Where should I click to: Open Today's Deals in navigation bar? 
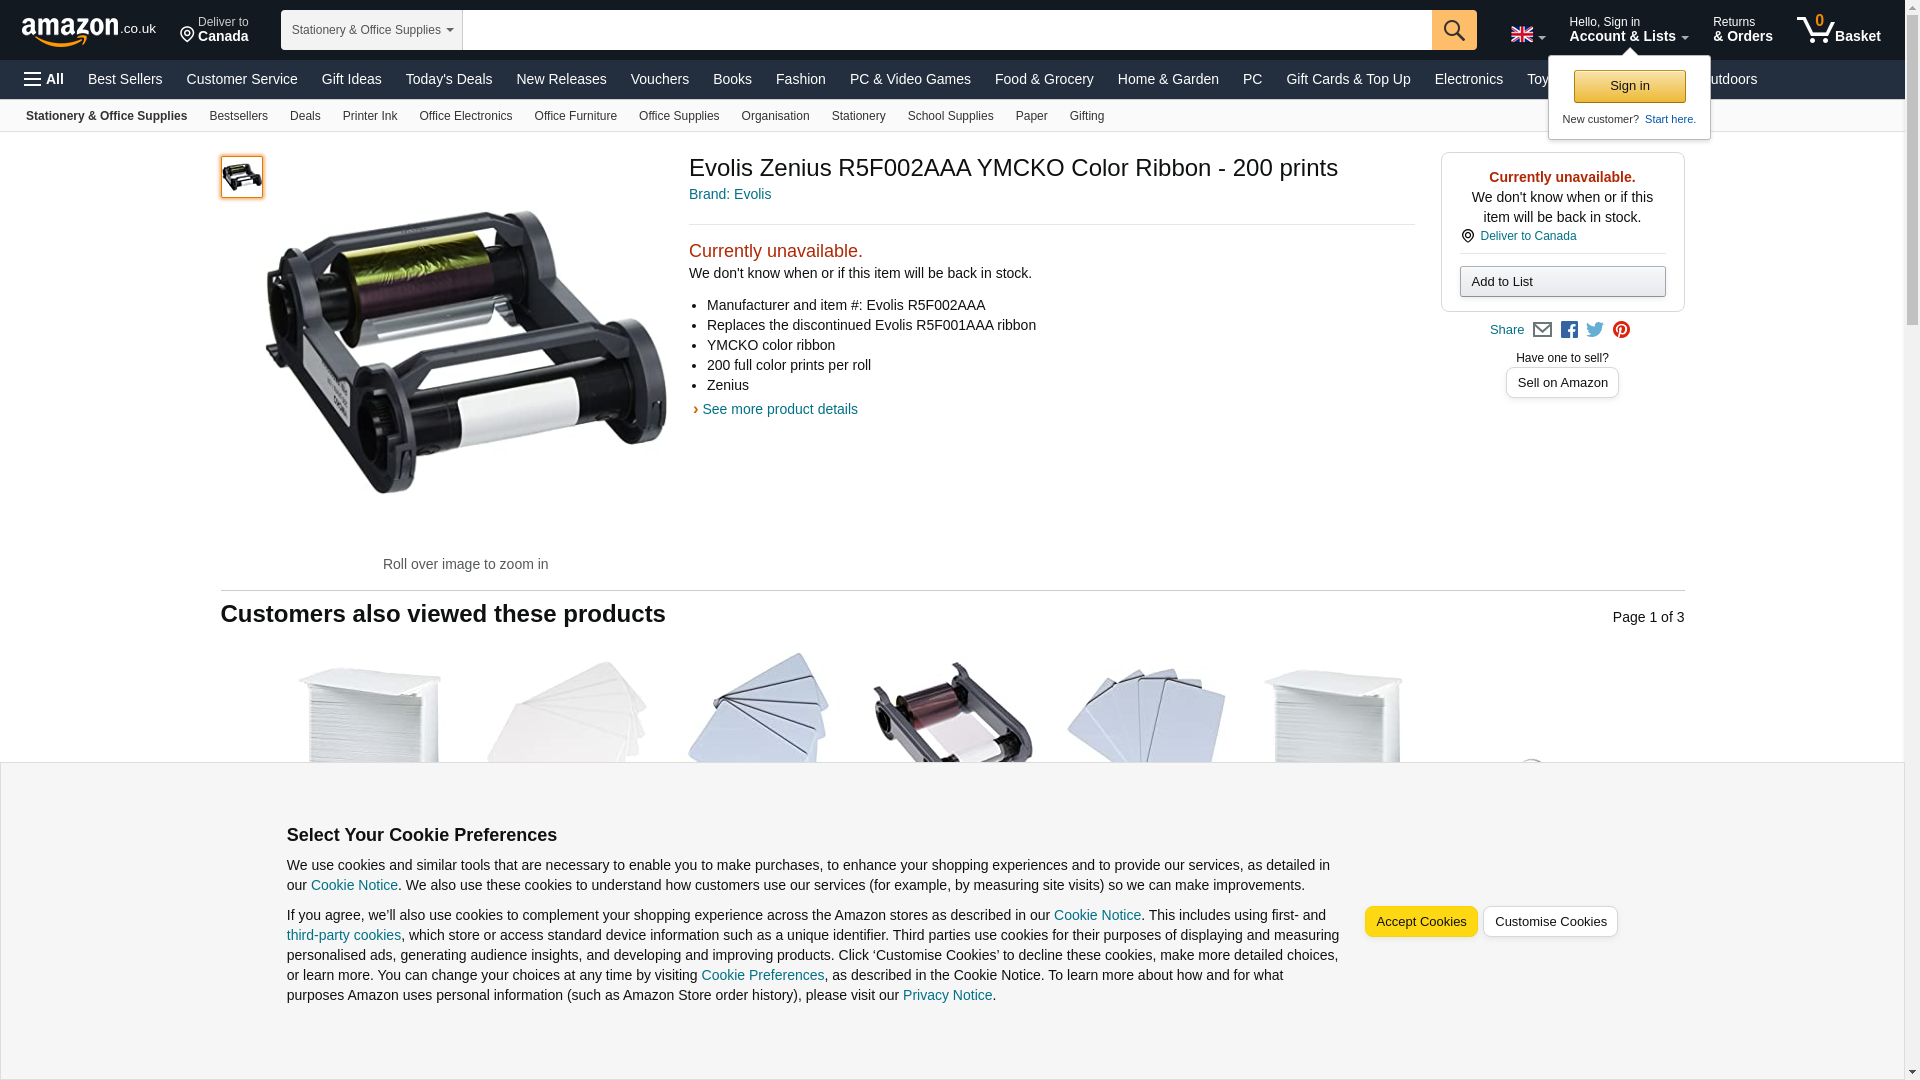449,79
